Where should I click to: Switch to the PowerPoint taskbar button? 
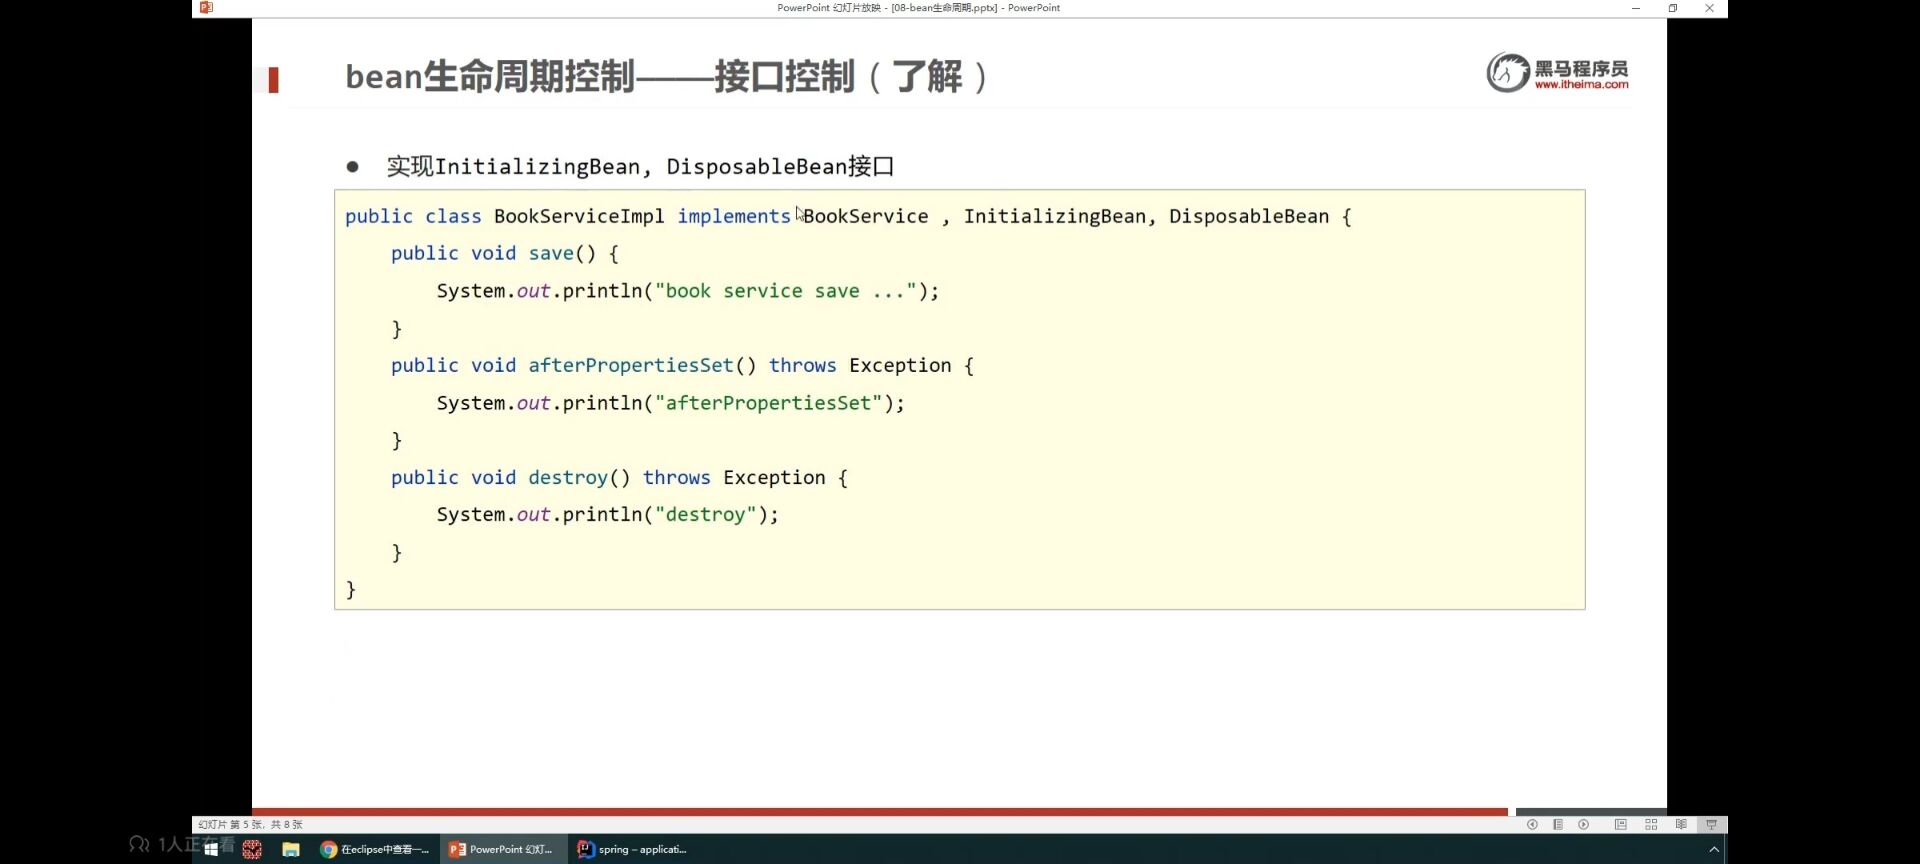[x=502, y=849]
